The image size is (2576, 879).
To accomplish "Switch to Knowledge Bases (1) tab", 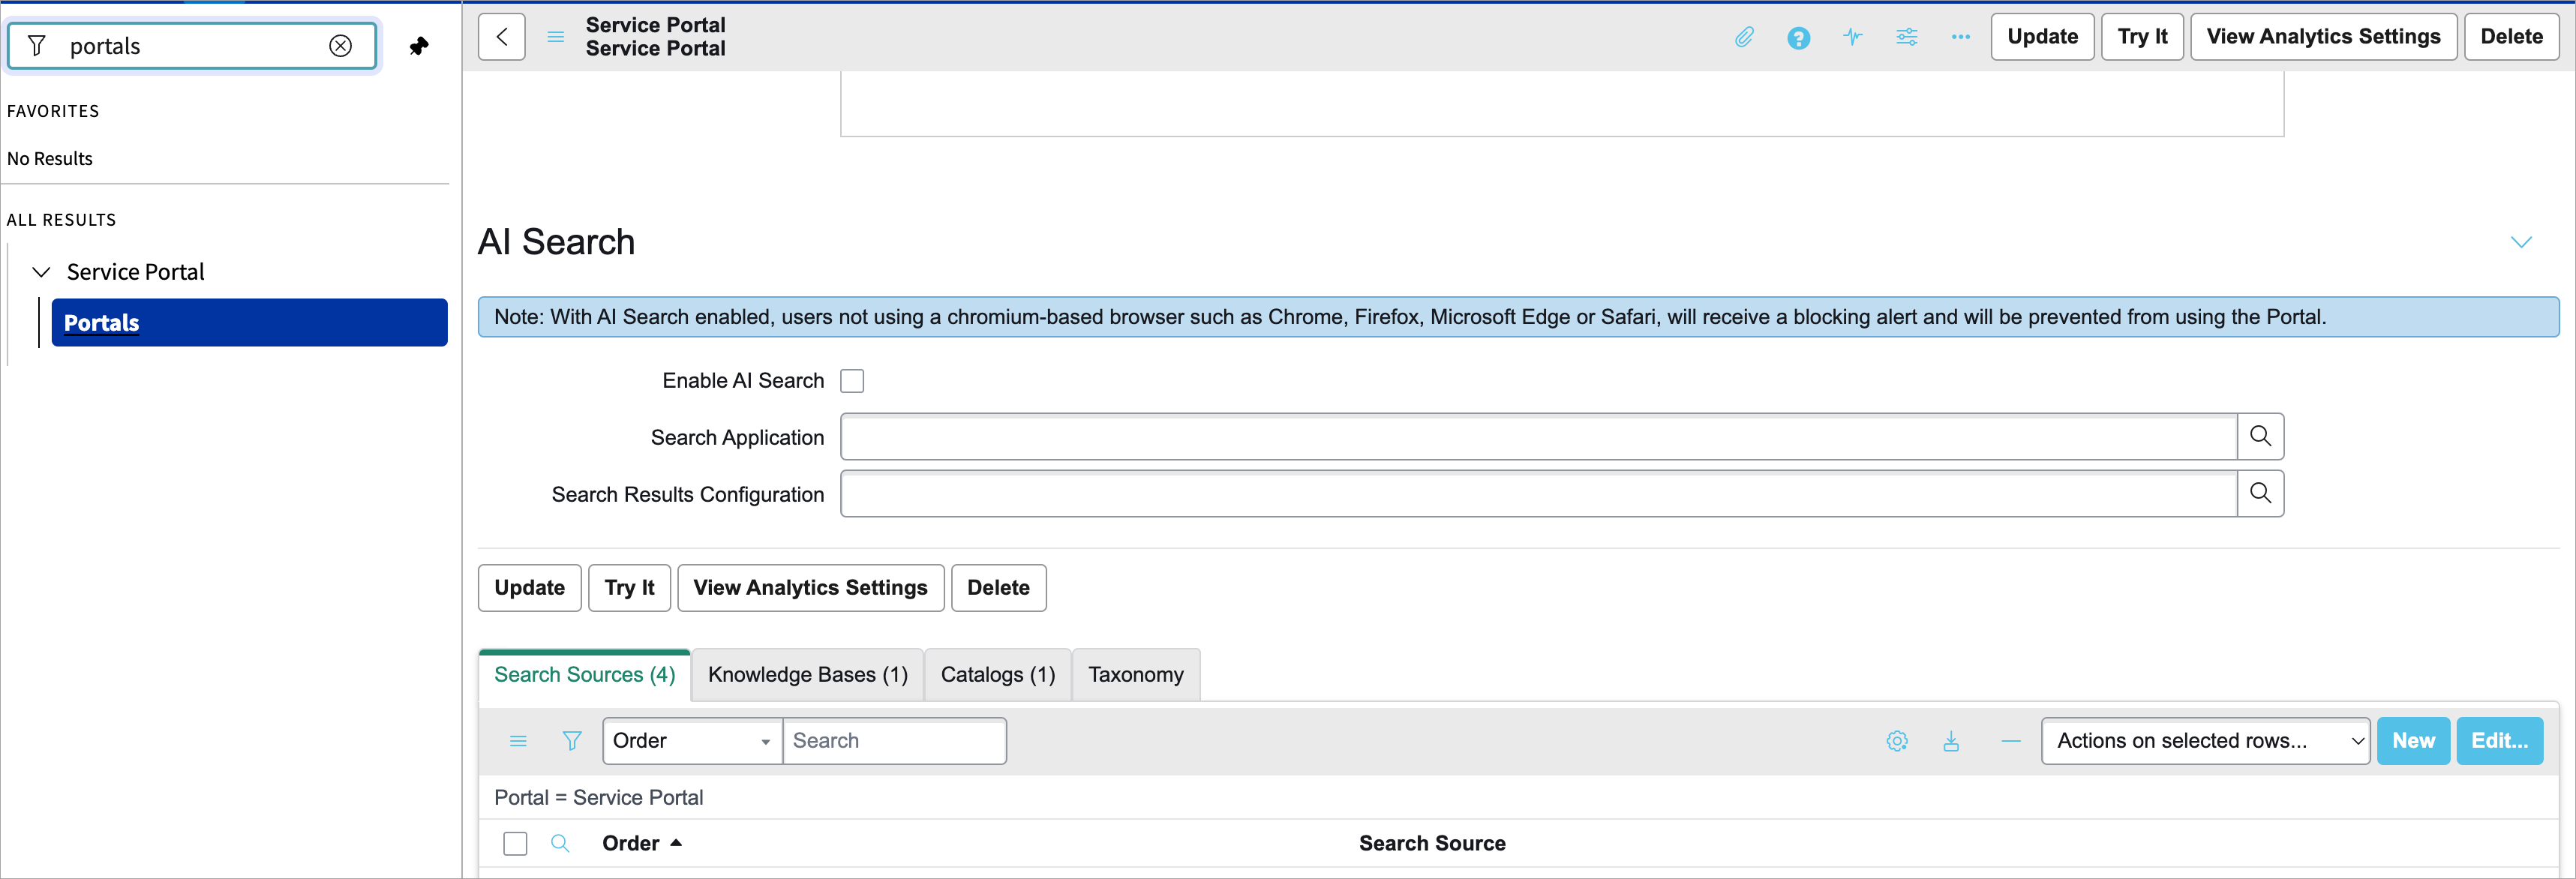I will (808, 675).
